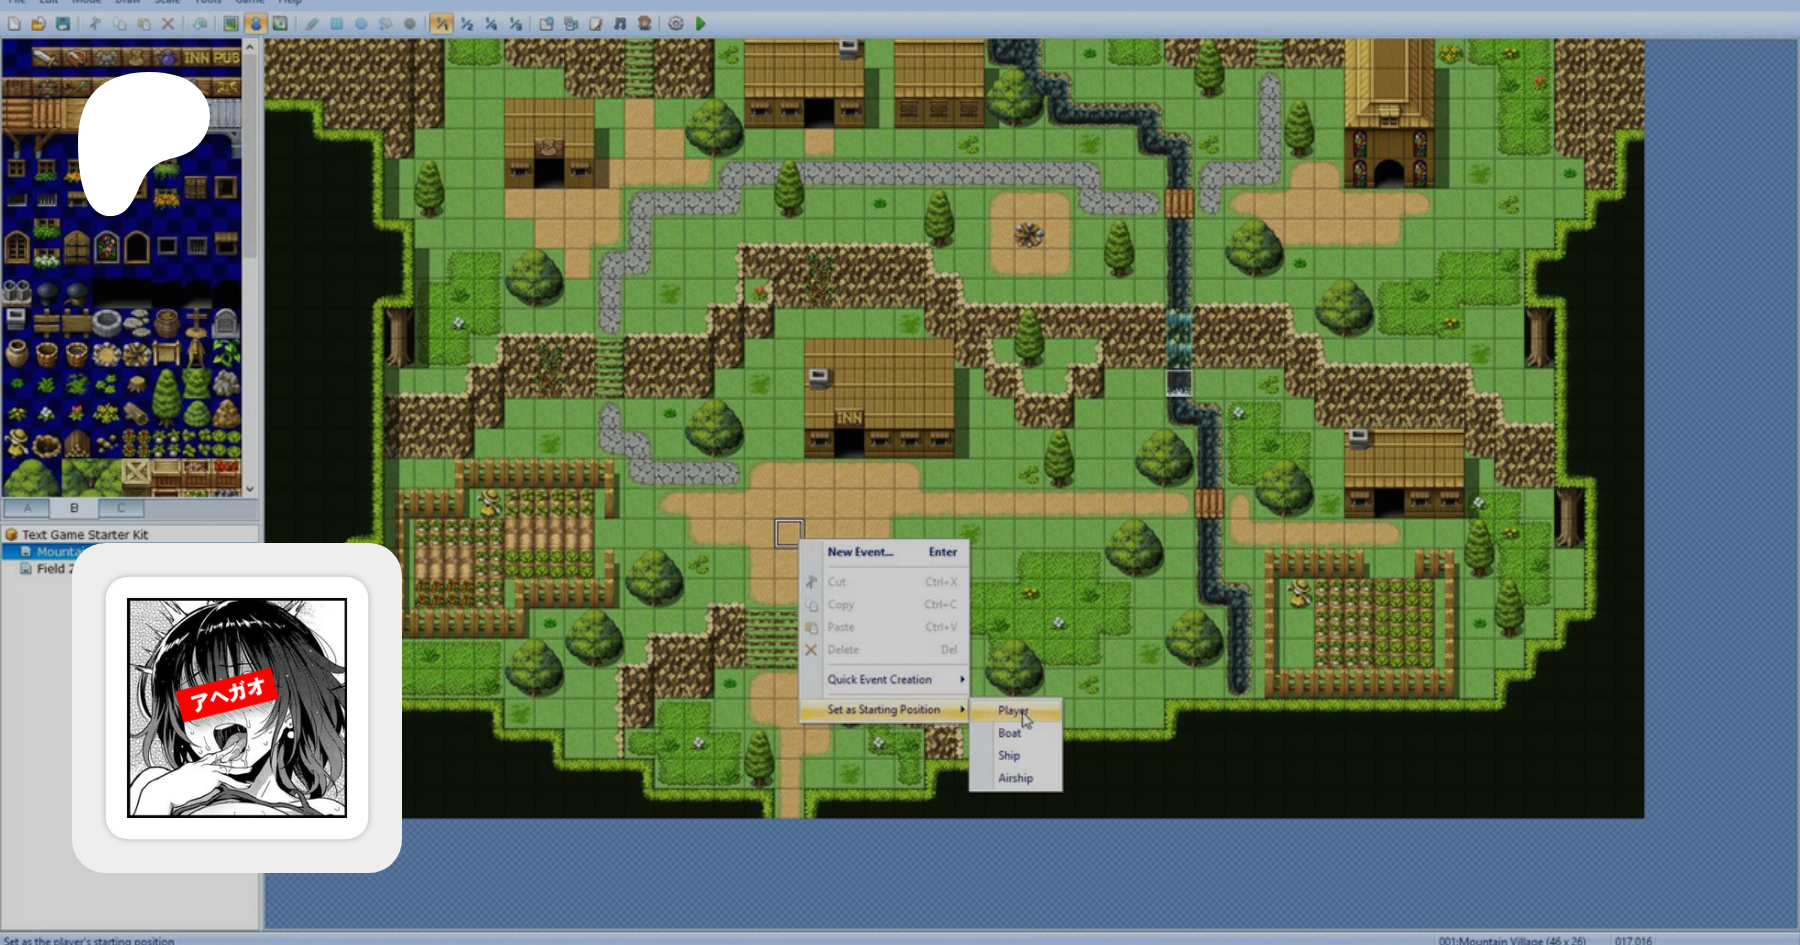Open the Database via gear icon
Screen dimensions: 1800x945
(676, 23)
